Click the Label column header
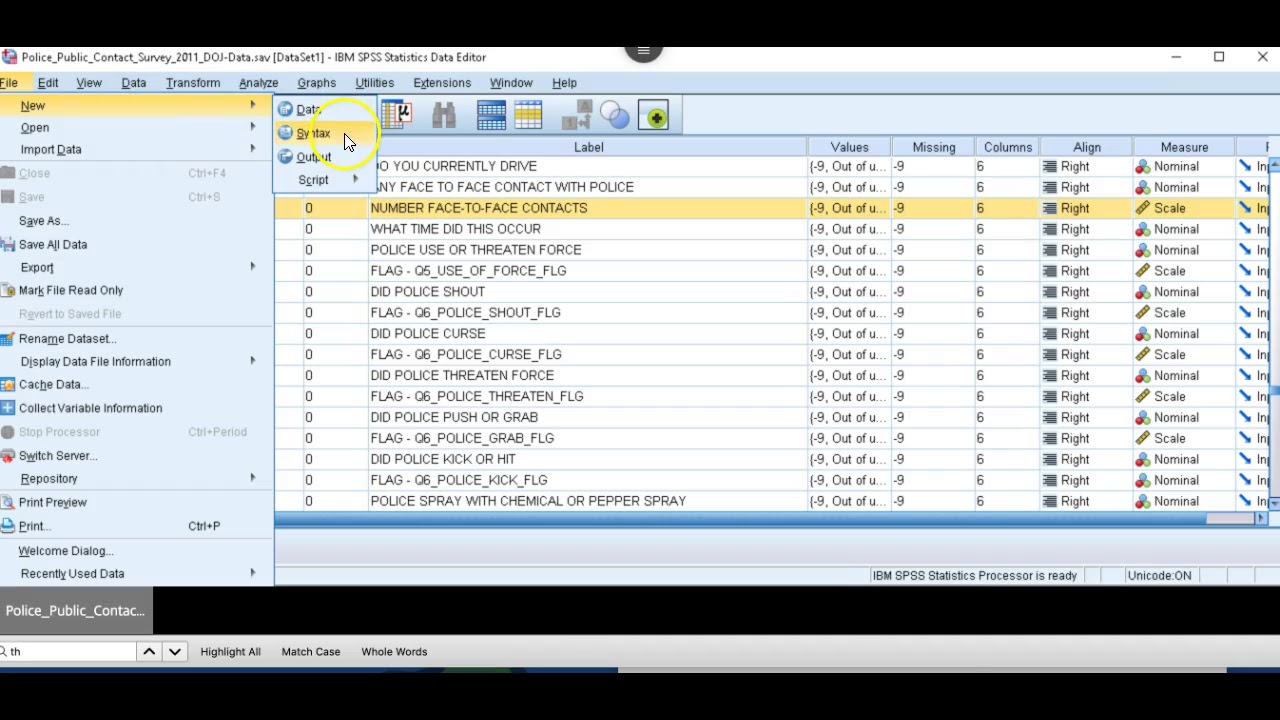Screen dimensions: 1280x720 [588, 147]
